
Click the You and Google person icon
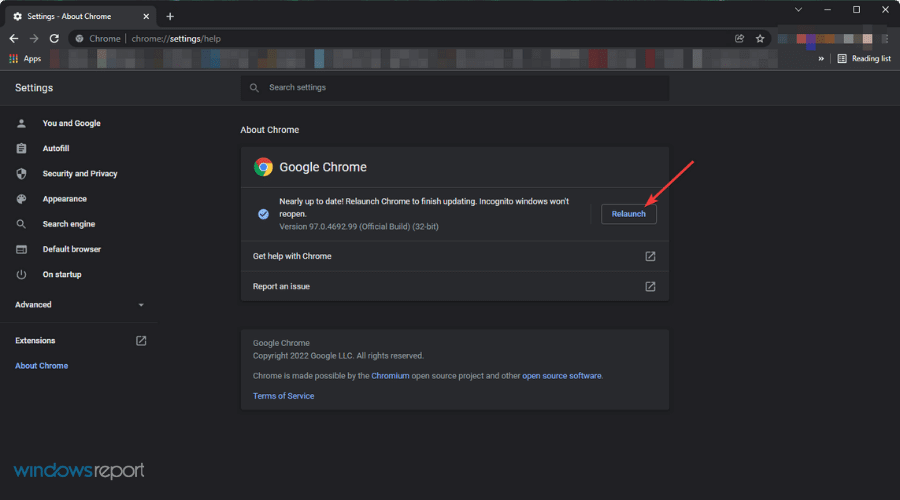tap(21, 123)
